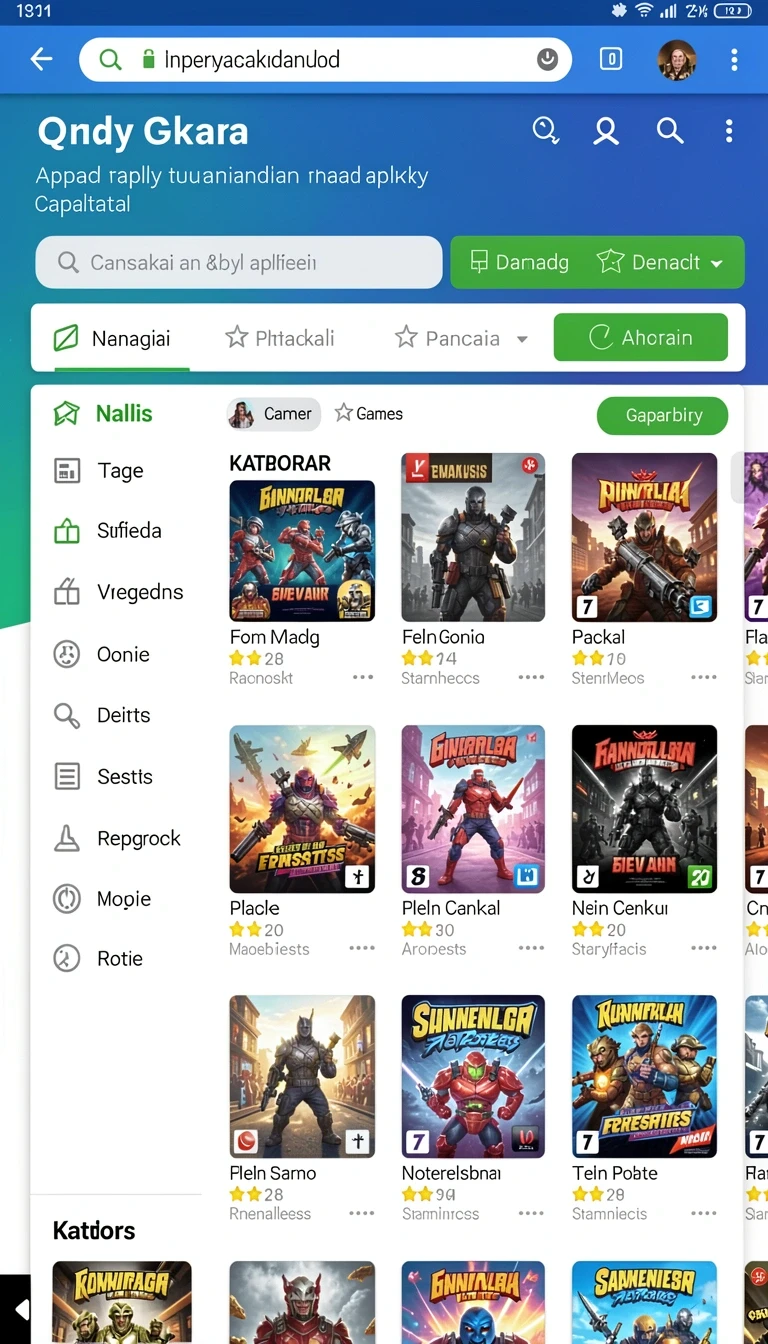
Task: Select Nallis in the sidebar
Action: pos(103,413)
